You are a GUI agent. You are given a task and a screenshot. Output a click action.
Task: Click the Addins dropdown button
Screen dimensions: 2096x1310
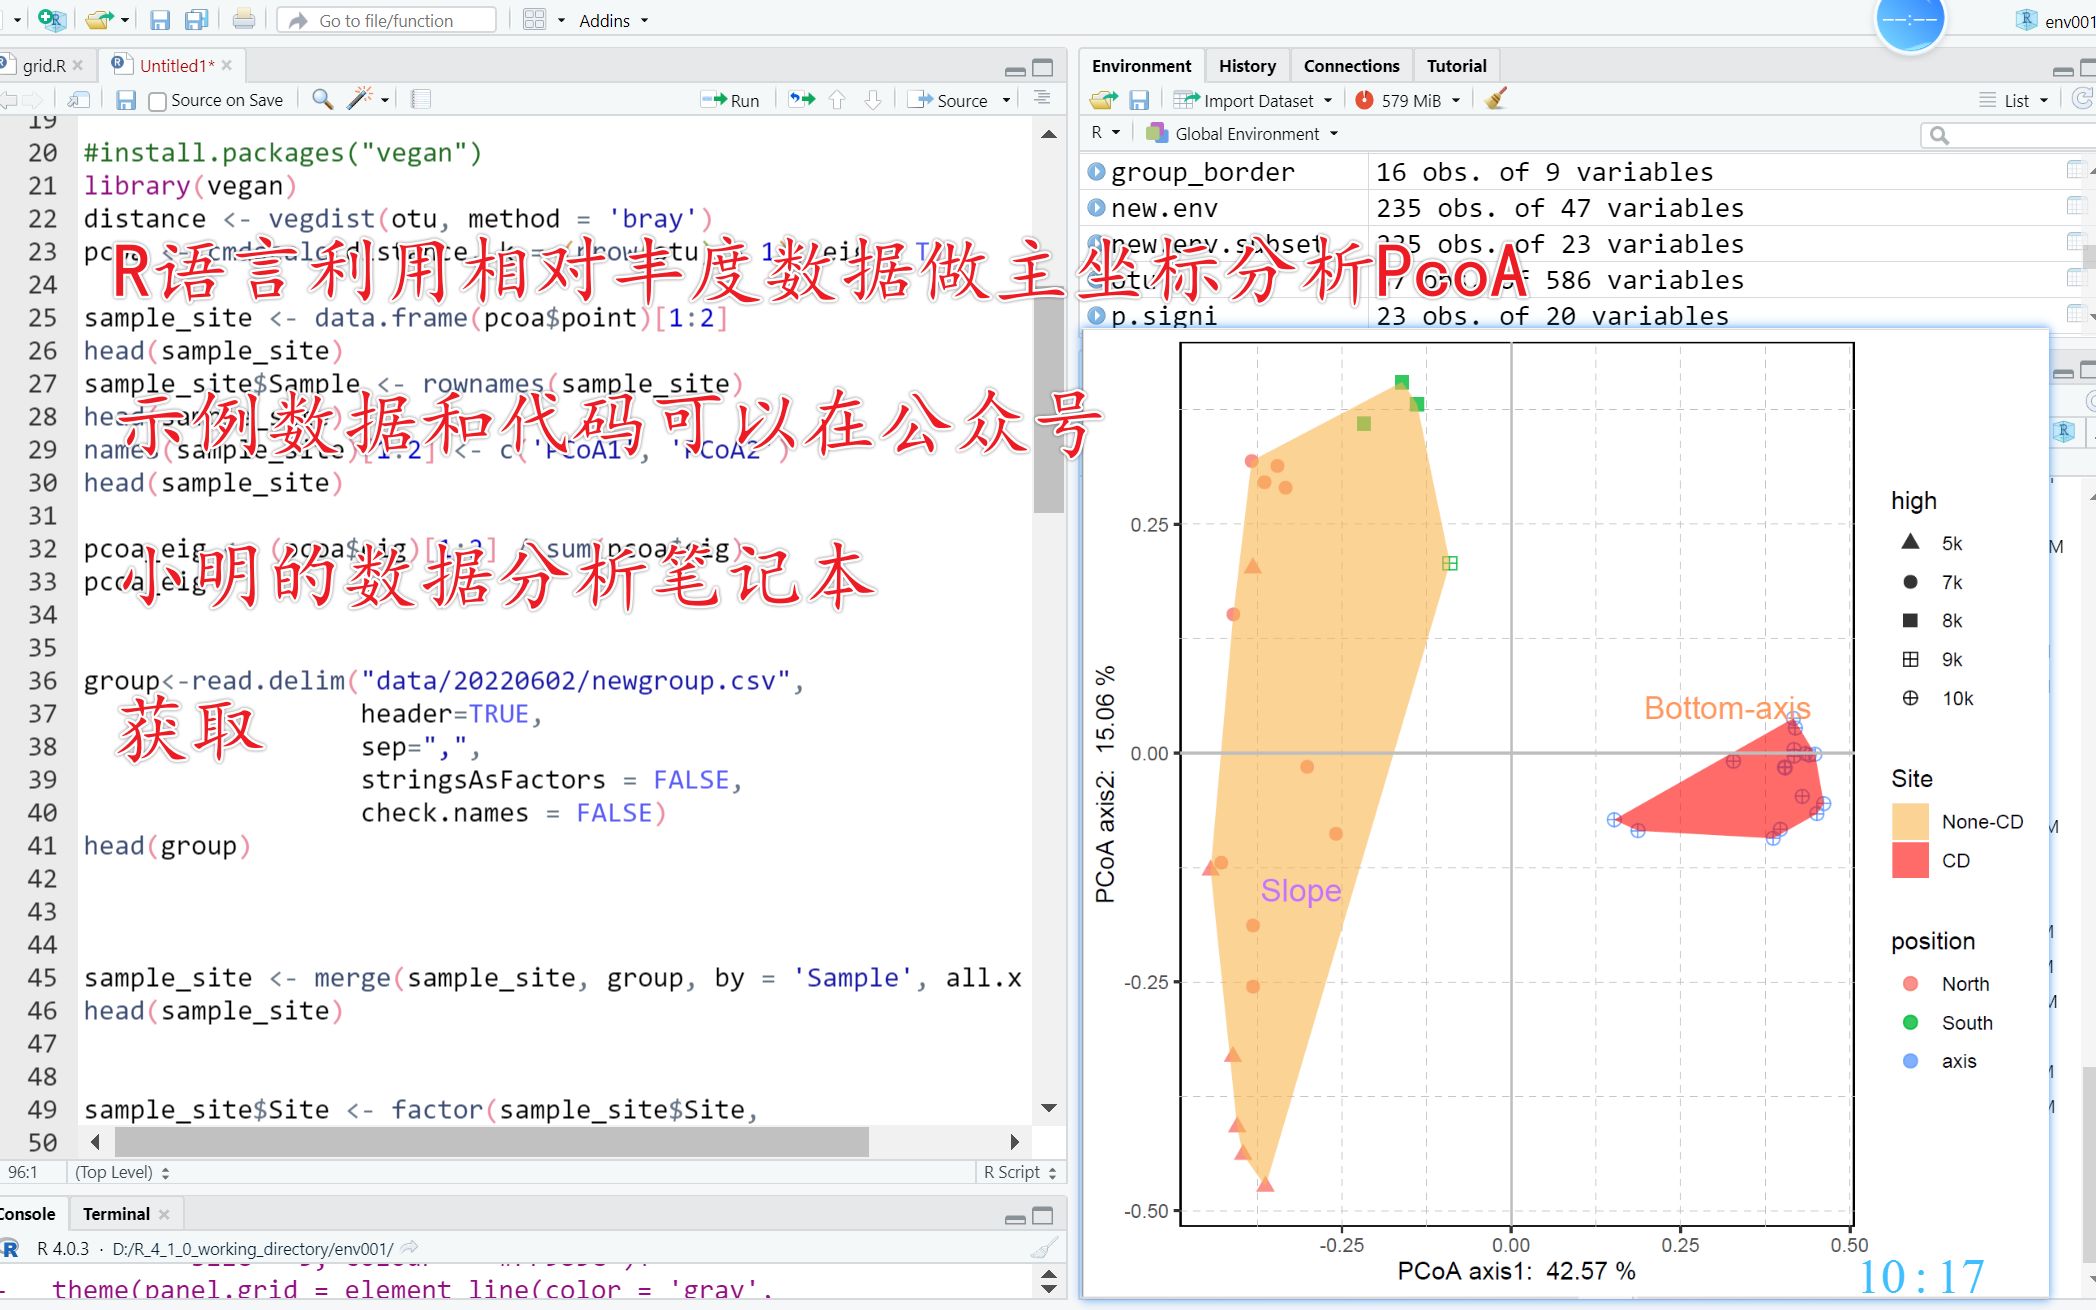[x=613, y=20]
